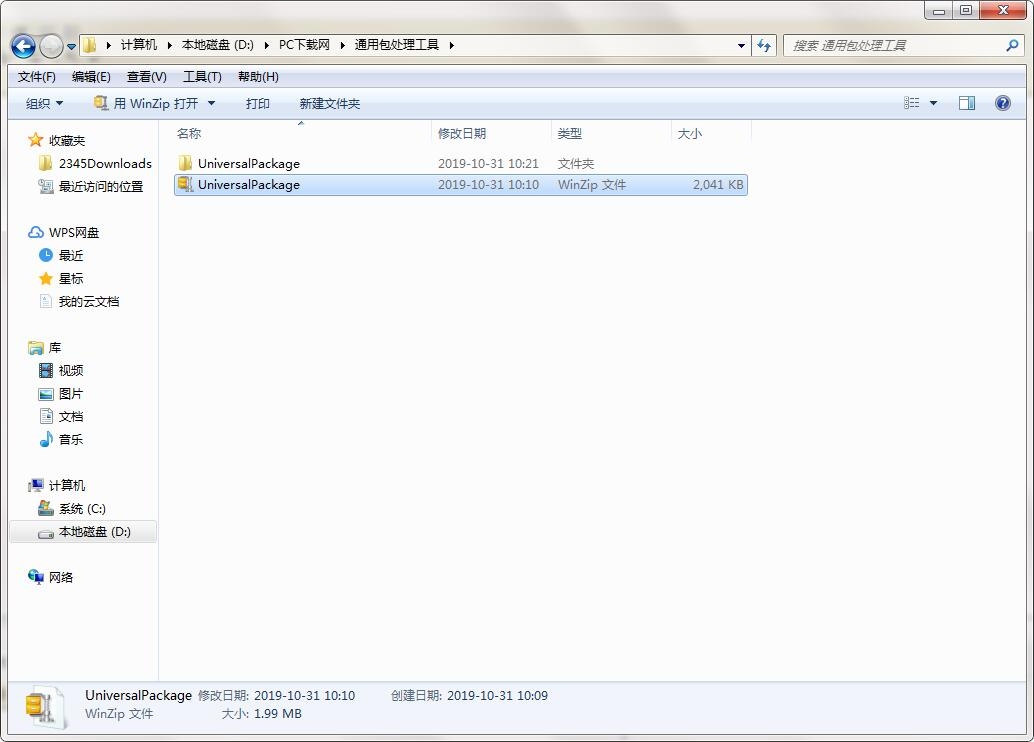Image resolution: width=1034 pixels, height=742 pixels.
Task: Select the UniversalPackage folder row
Action: tap(460, 163)
